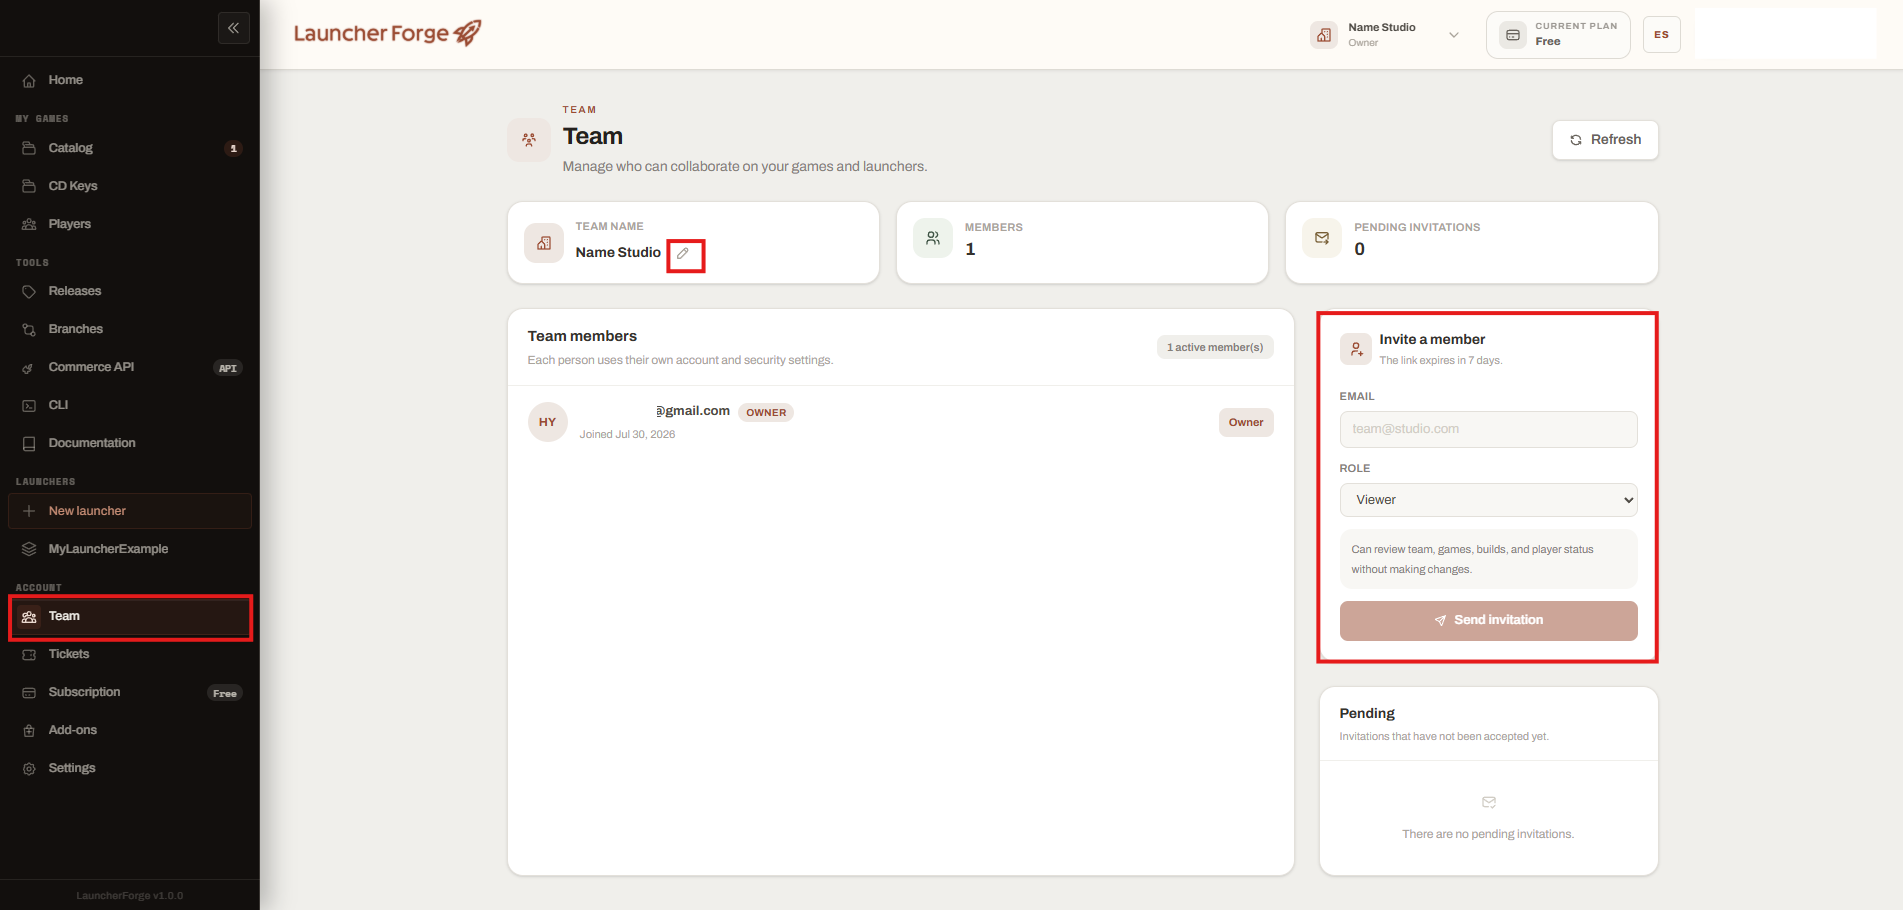Click the LauncherForge v1.0.0 version text
Screen dimensions: 1903x910
click(130, 896)
